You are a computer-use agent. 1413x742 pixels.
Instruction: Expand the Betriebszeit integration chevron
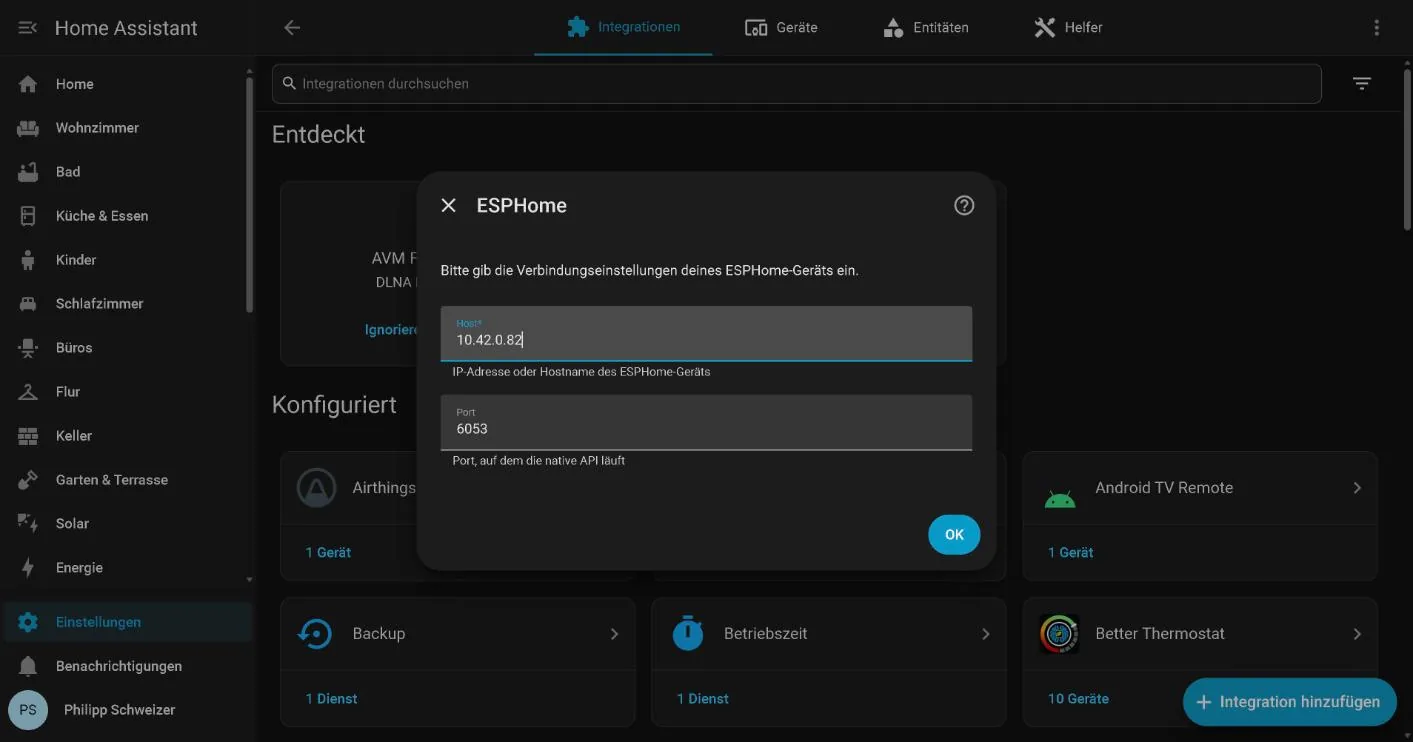click(x=985, y=634)
